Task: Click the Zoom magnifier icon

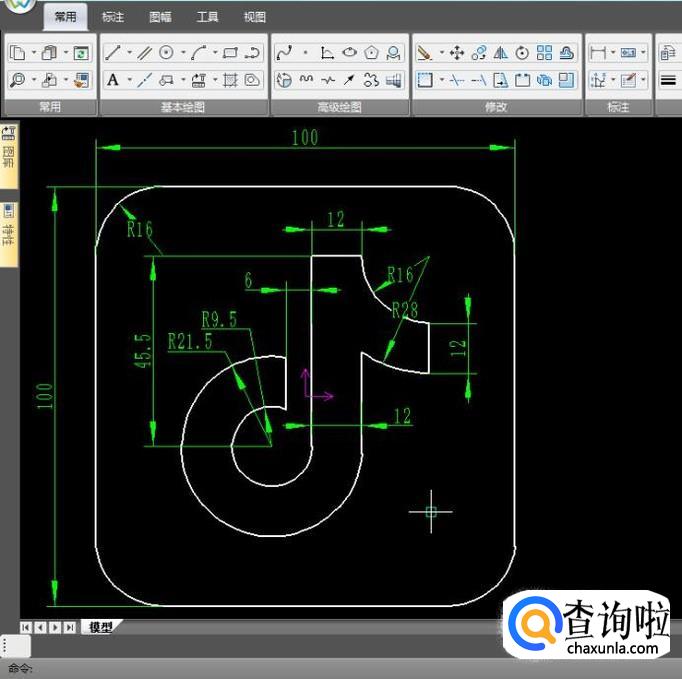Action: pos(18,80)
